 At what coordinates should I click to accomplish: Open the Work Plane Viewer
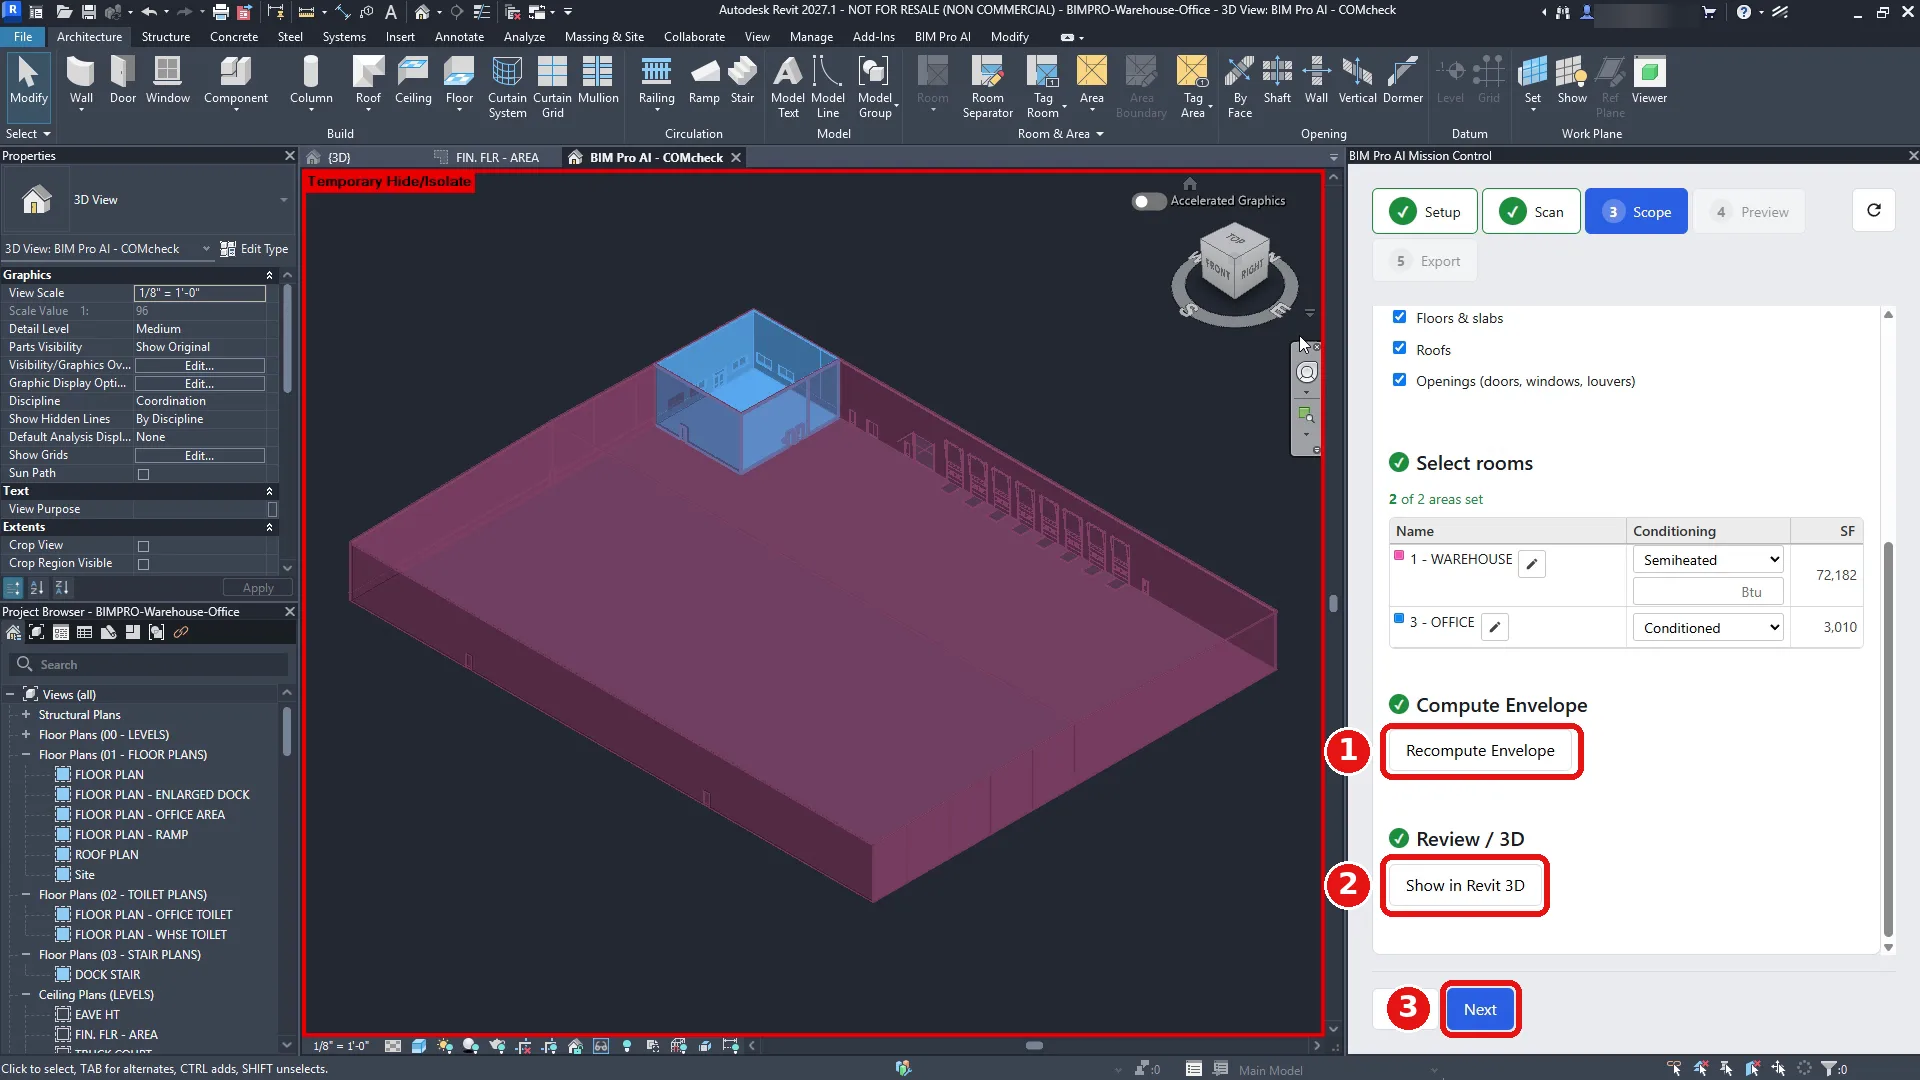point(1649,81)
